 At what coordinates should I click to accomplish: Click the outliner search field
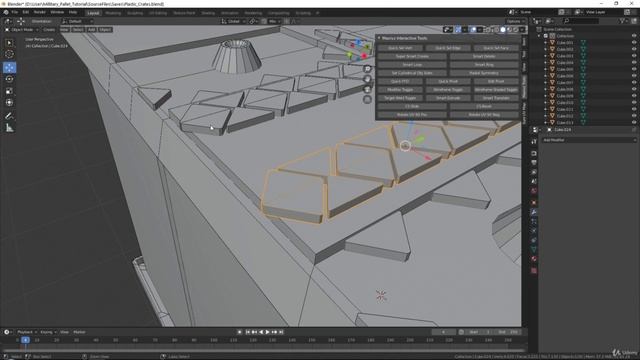coord(581,21)
